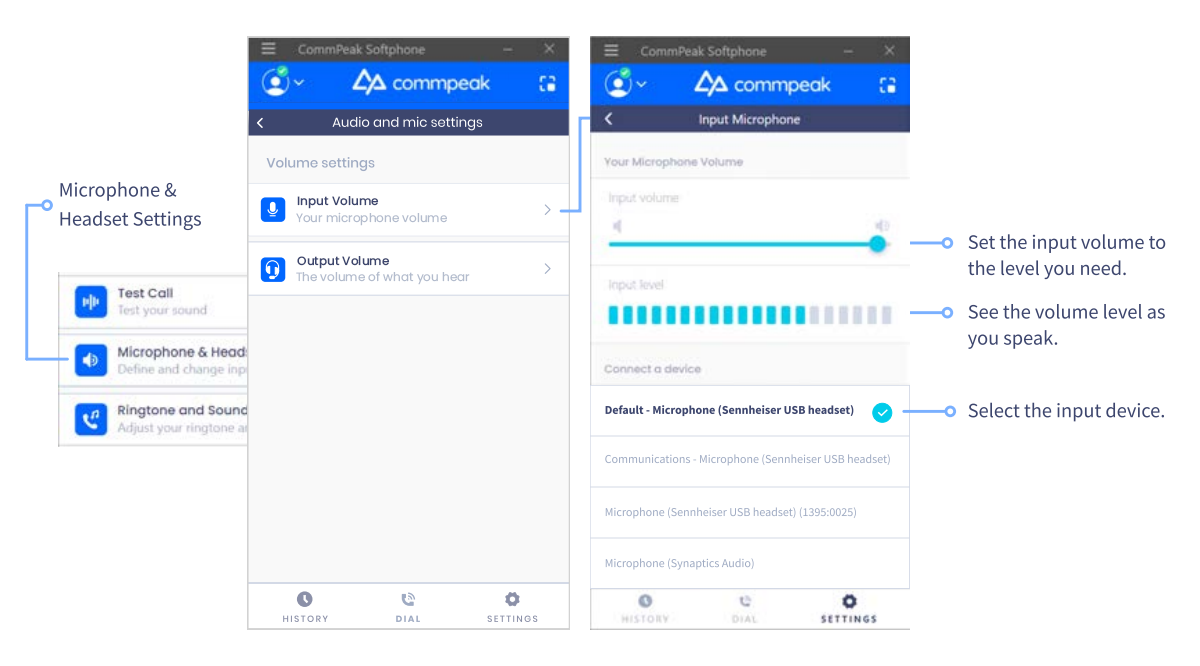This screenshot has height=666, width=1200.
Task: Click the headset icon beside Output Volume
Action: [273, 269]
